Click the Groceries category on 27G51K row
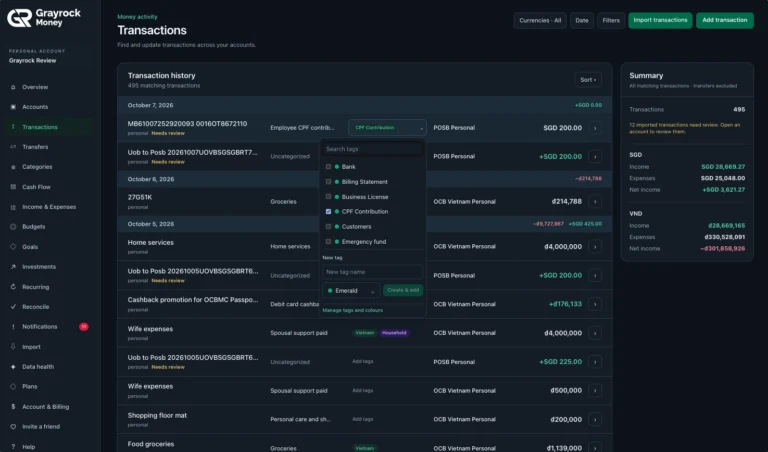The width and height of the screenshot is (768, 452). (x=283, y=202)
